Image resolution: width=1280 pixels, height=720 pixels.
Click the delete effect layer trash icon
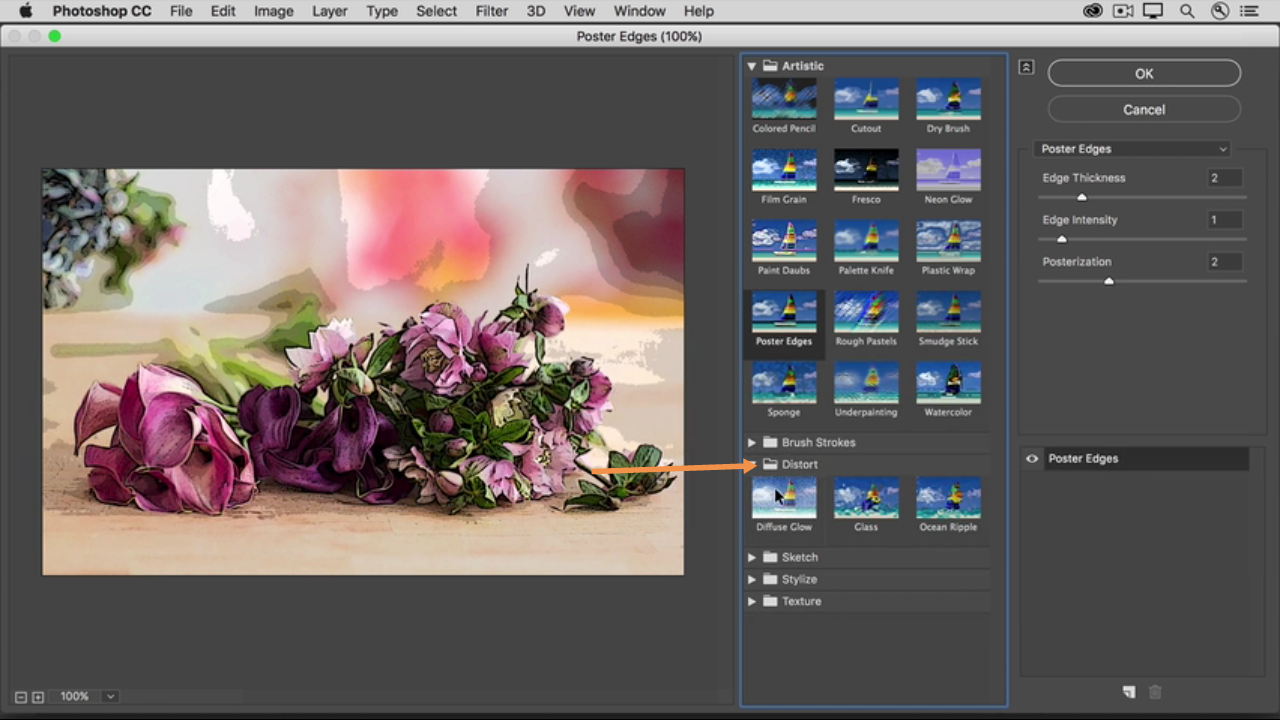(x=1155, y=692)
